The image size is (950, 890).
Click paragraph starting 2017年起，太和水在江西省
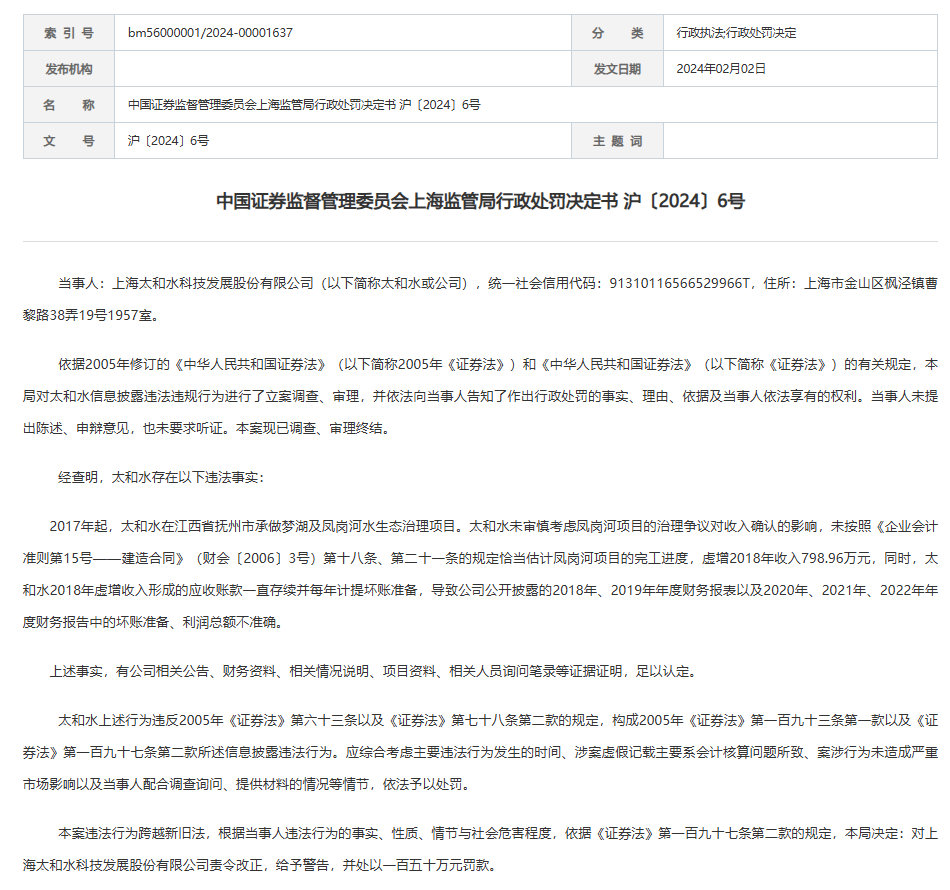(480, 574)
